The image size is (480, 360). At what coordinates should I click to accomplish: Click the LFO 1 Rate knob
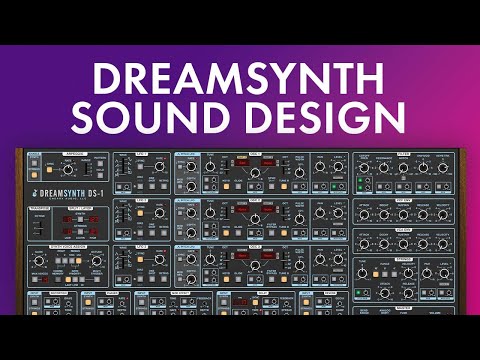160,166
